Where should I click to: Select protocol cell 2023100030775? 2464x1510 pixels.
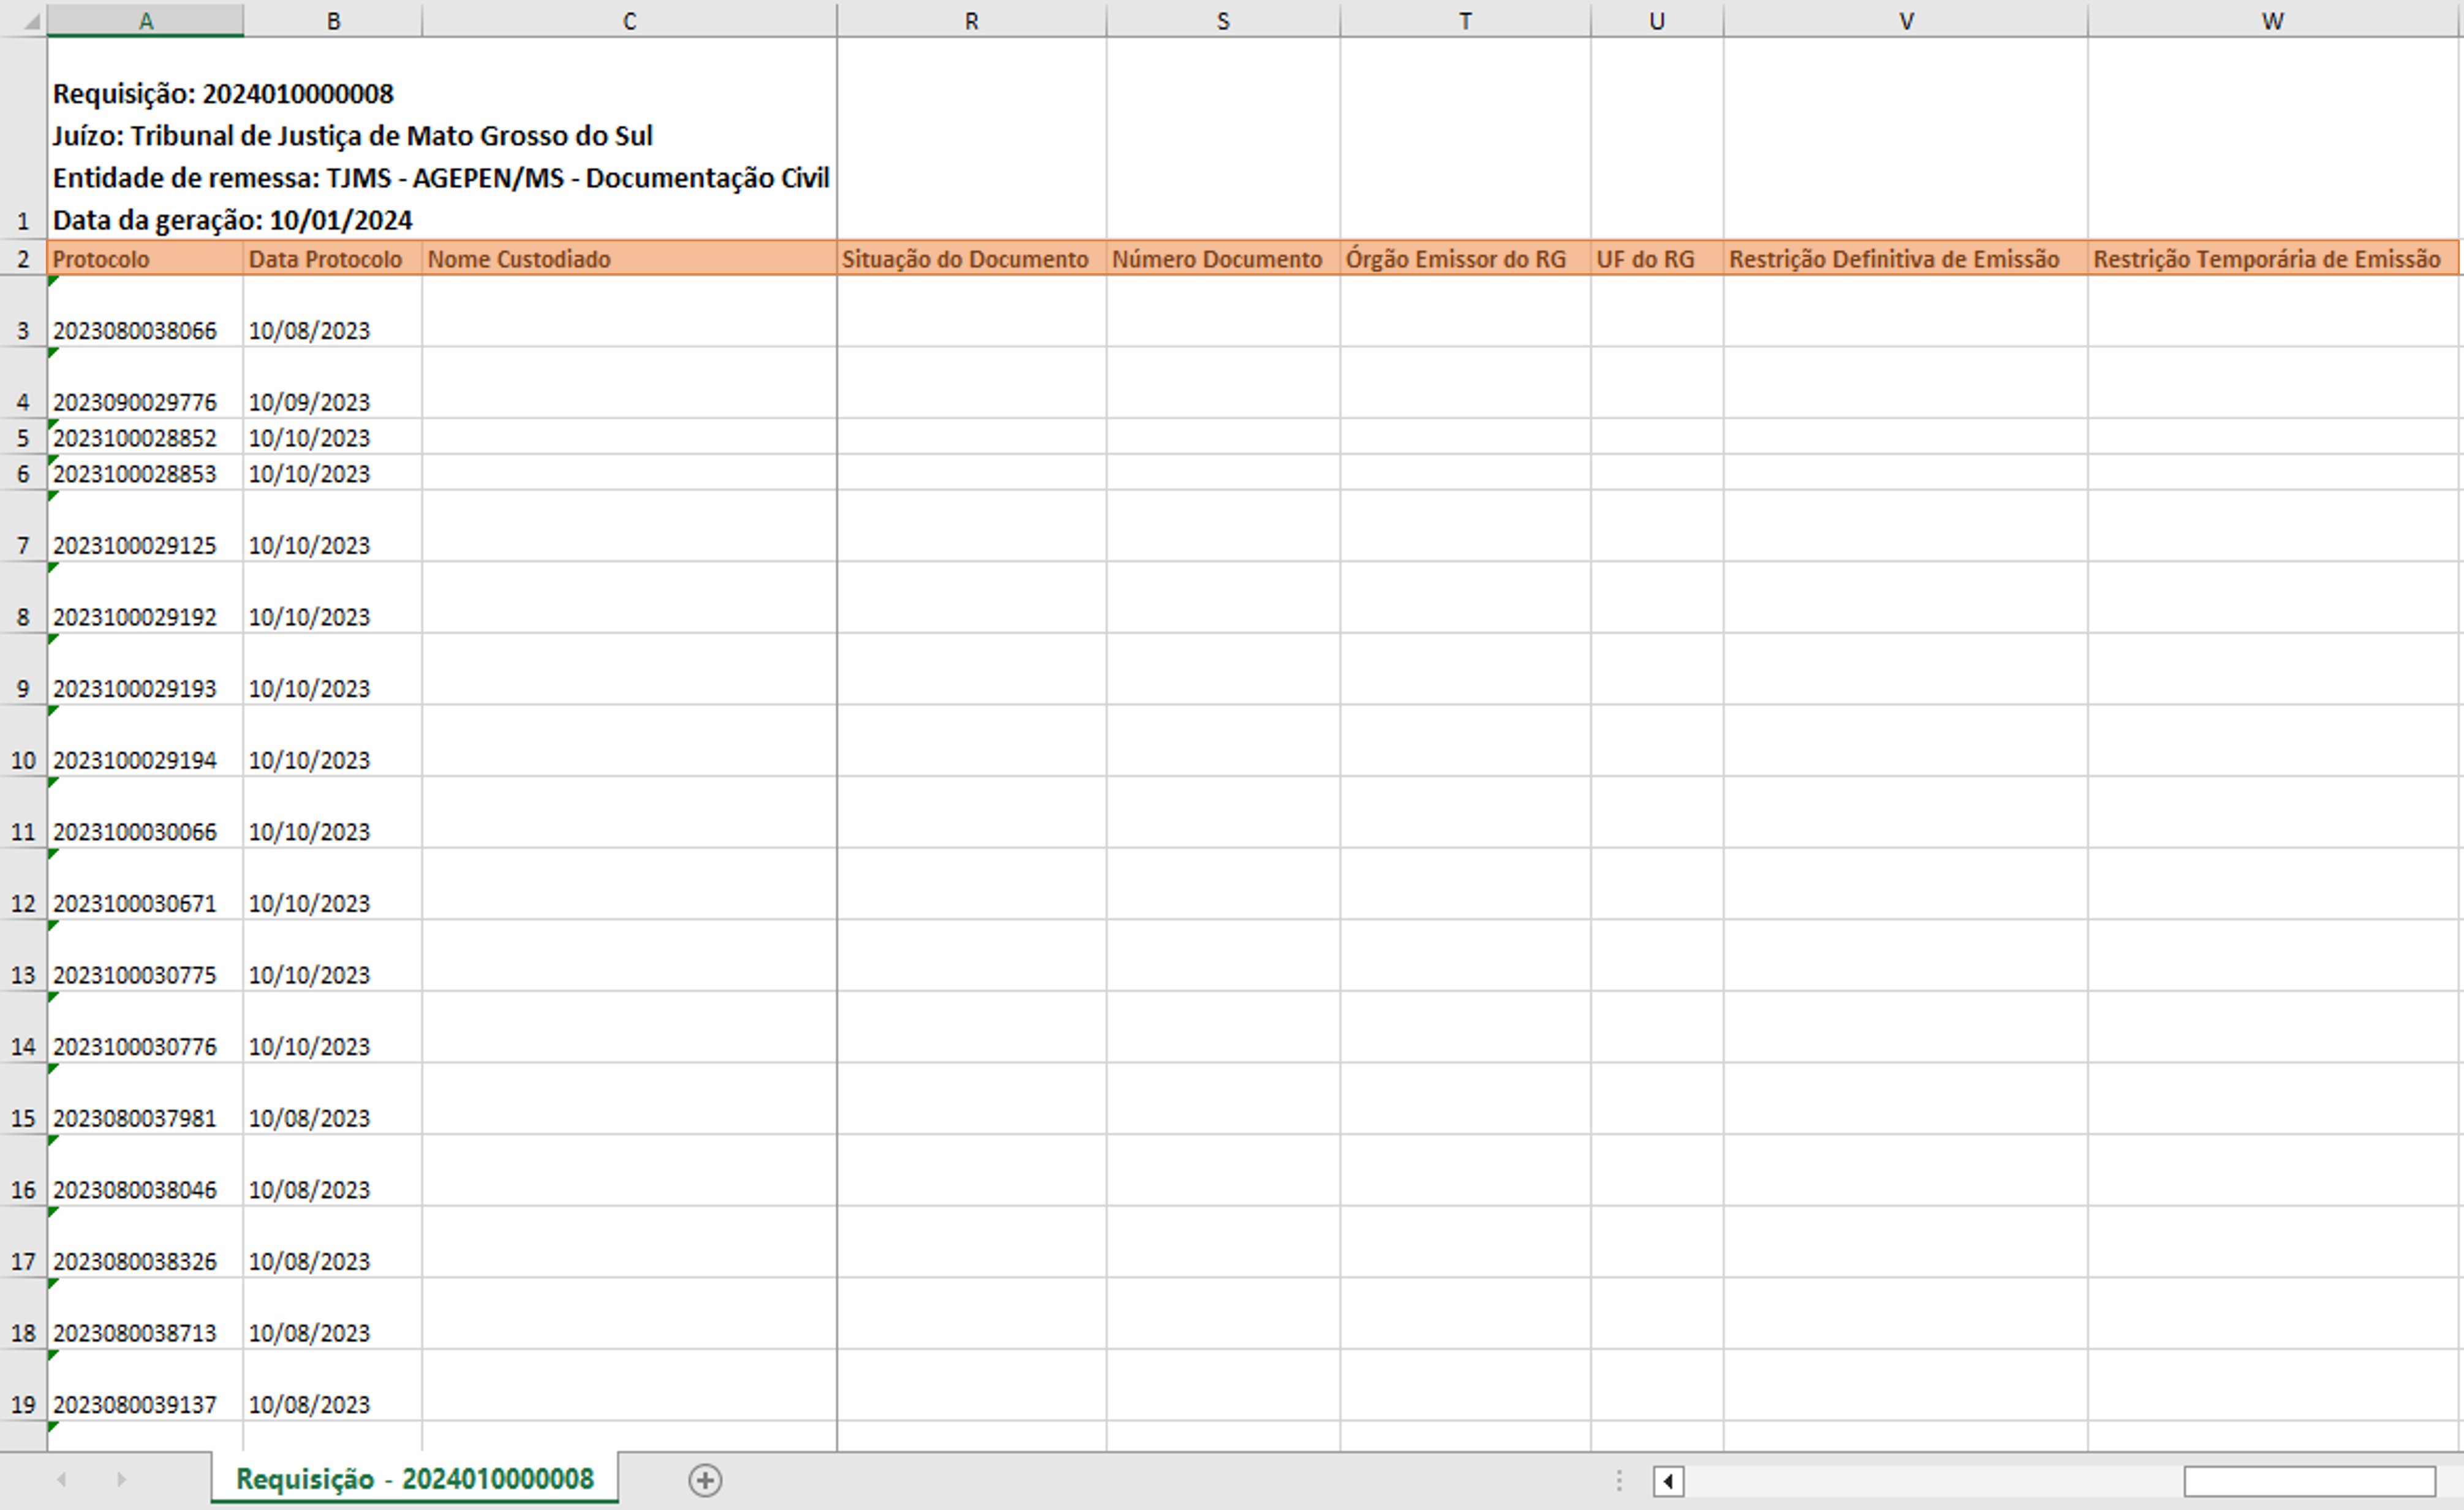click(x=145, y=956)
